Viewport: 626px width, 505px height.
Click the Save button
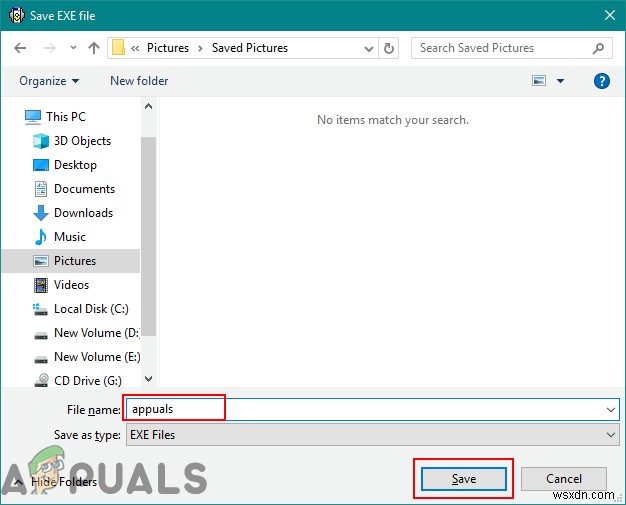pyautogui.click(x=464, y=479)
